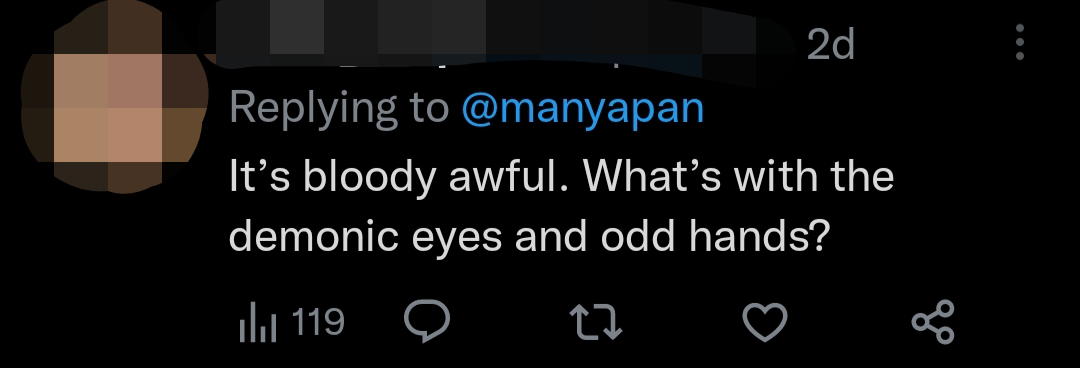
Task: Open the @manyapan profile link
Action: (582, 109)
